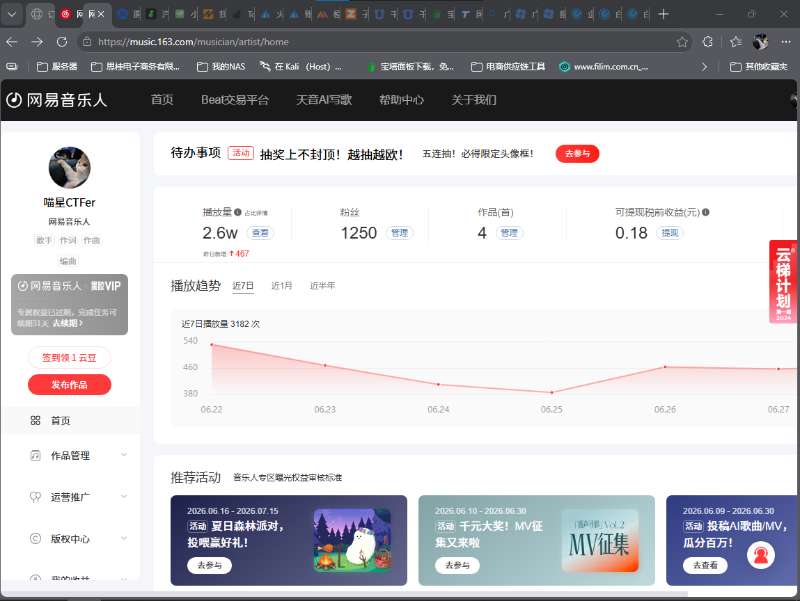
Task: Open the customer service avatar icon
Action: click(x=761, y=555)
